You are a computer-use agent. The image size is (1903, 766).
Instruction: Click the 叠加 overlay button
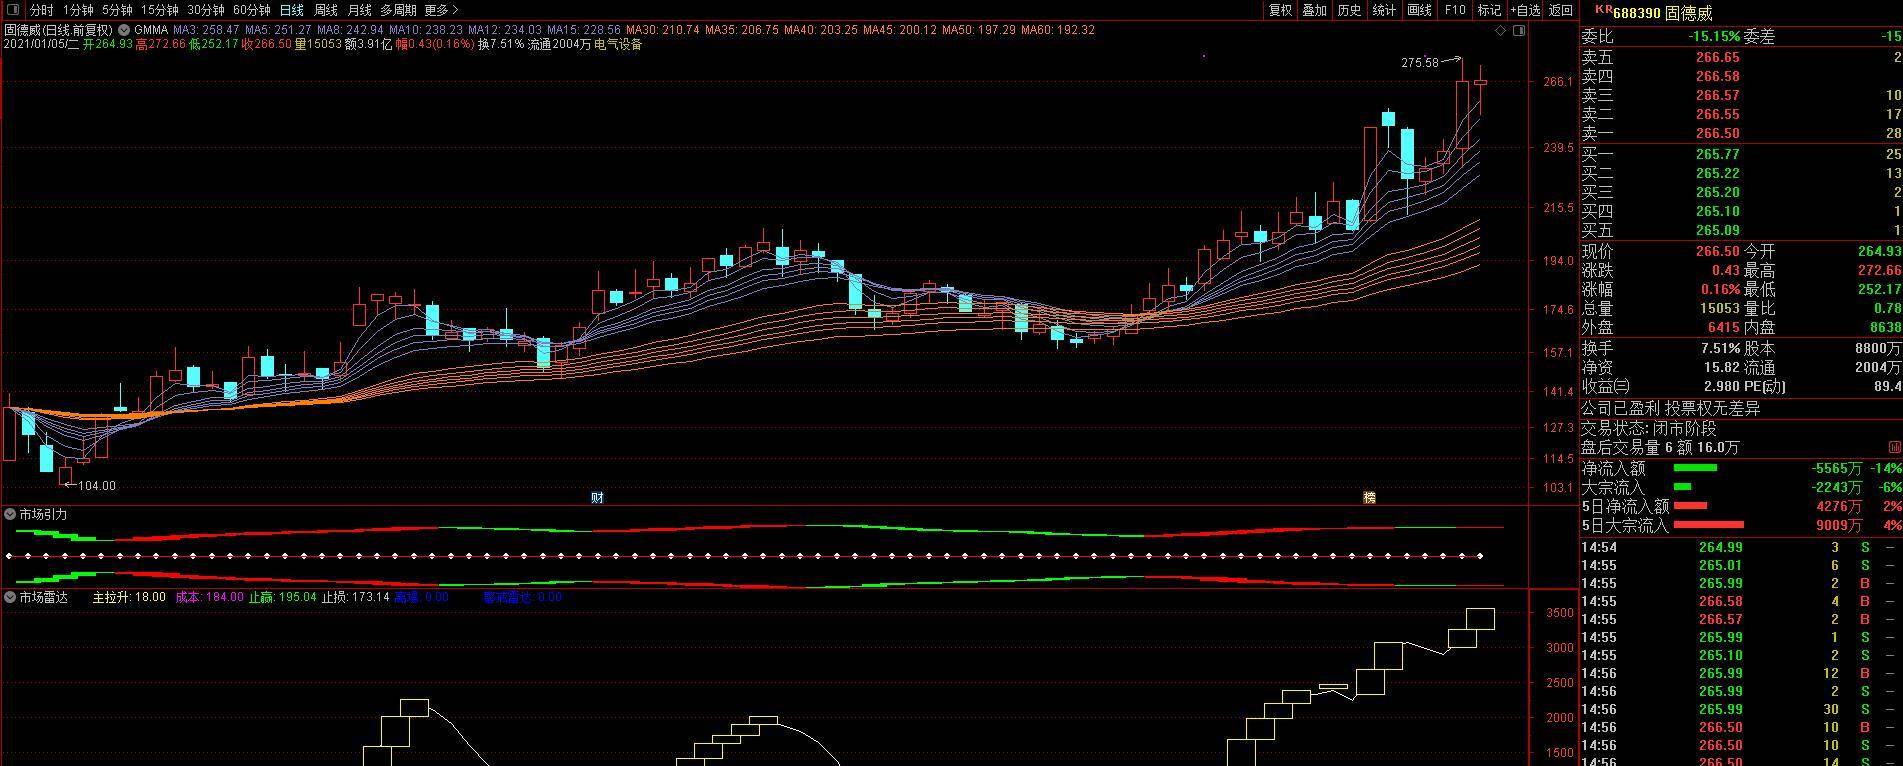tap(1314, 10)
